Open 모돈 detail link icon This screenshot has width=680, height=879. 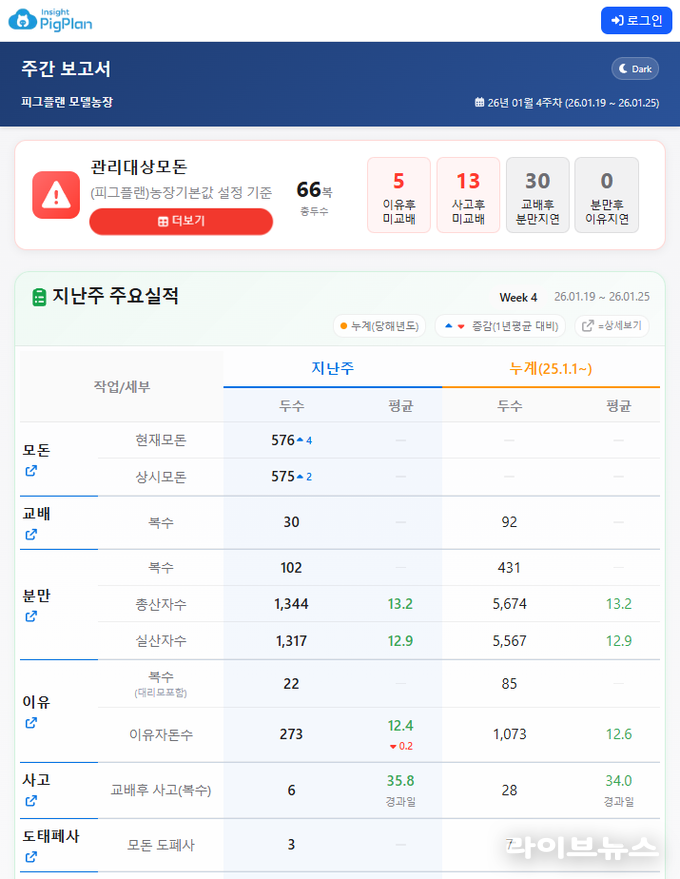[x=31, y=471]
